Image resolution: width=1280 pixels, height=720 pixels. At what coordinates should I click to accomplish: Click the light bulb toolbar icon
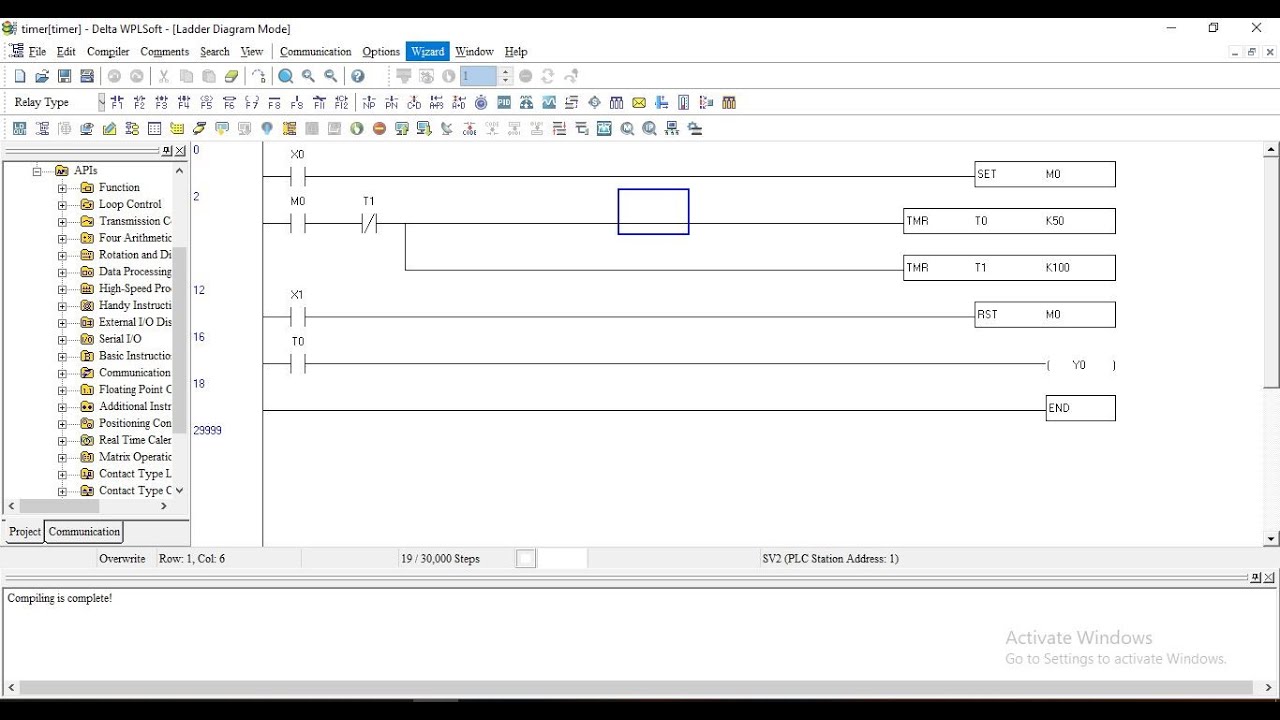point(267,128)
